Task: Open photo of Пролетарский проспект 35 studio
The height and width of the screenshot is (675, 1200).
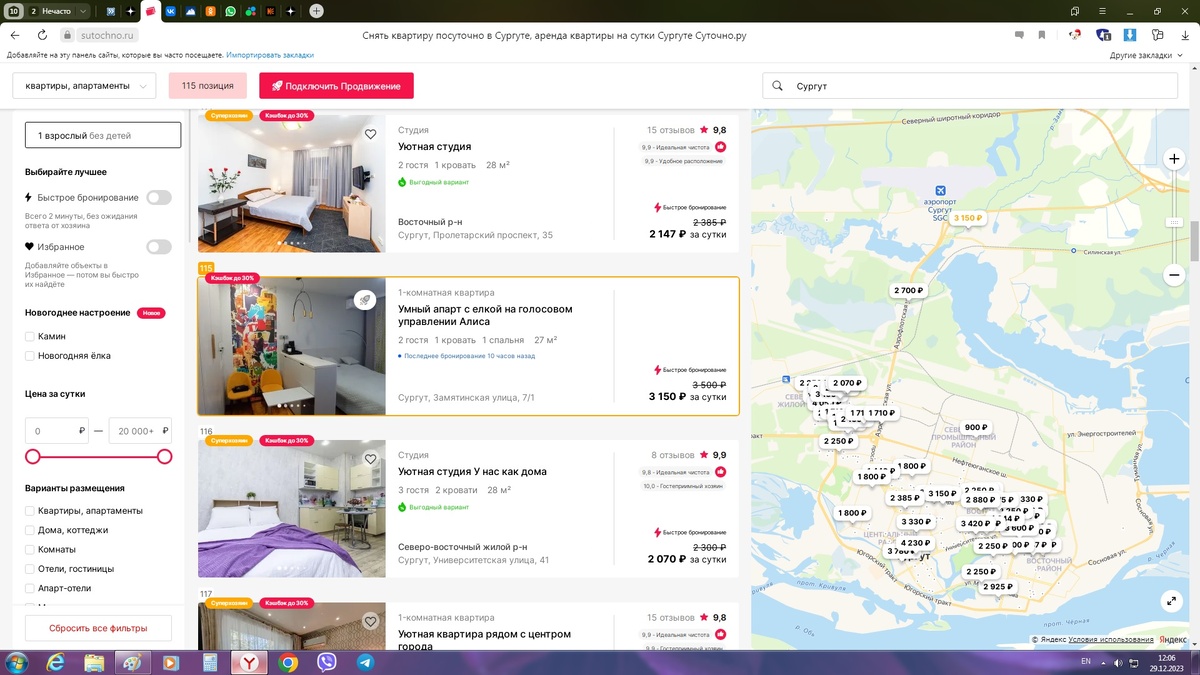Action: (291, 183)
